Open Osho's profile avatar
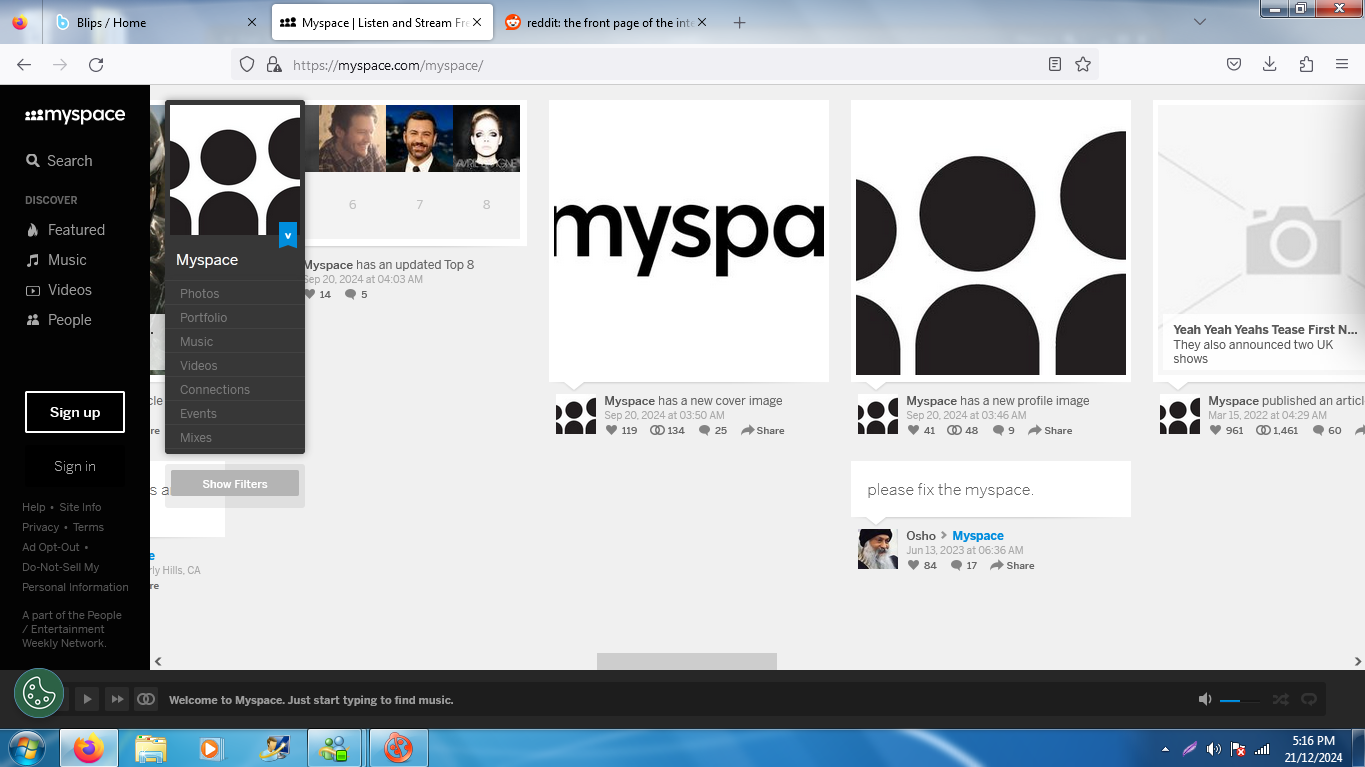This screenshot has height=767, width=1365. pyautogui.click(x=877, y=549)
